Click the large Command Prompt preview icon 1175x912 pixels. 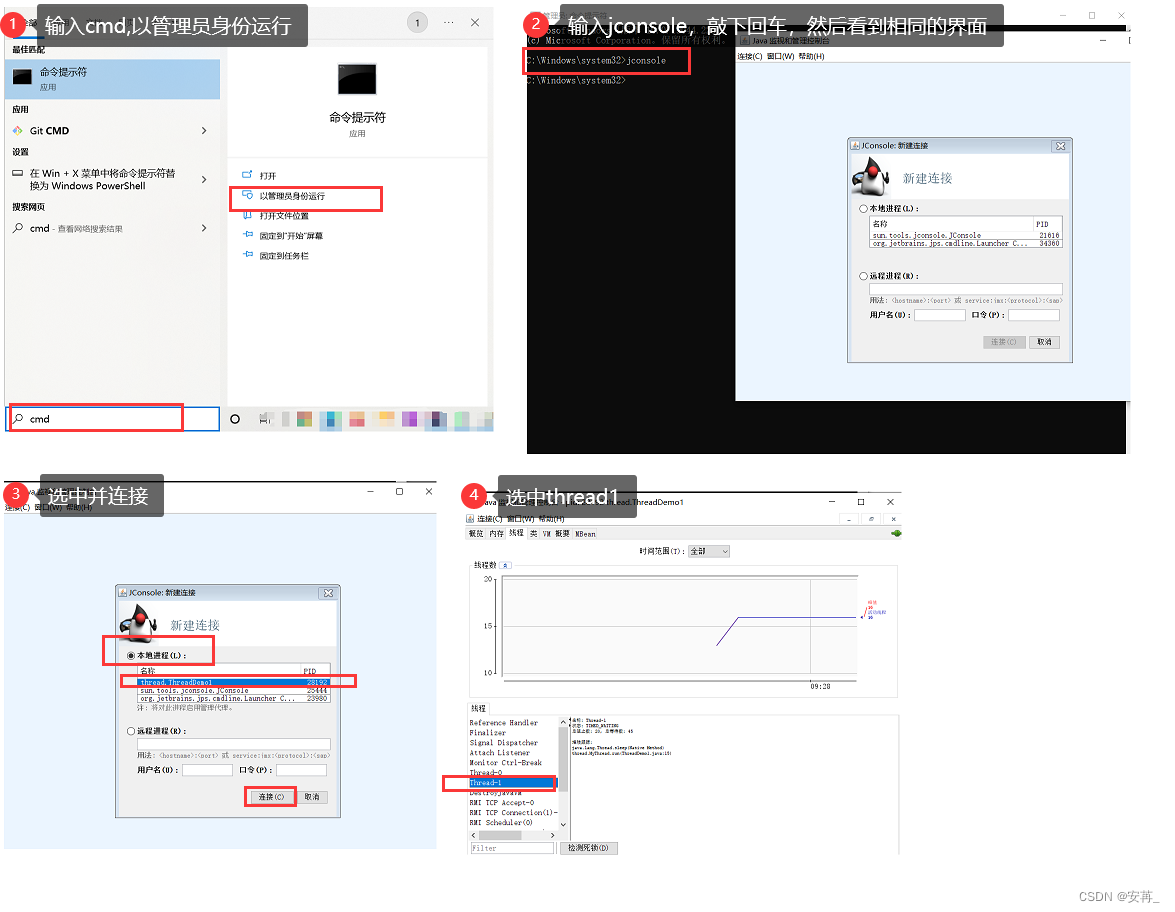click(357, 79)
